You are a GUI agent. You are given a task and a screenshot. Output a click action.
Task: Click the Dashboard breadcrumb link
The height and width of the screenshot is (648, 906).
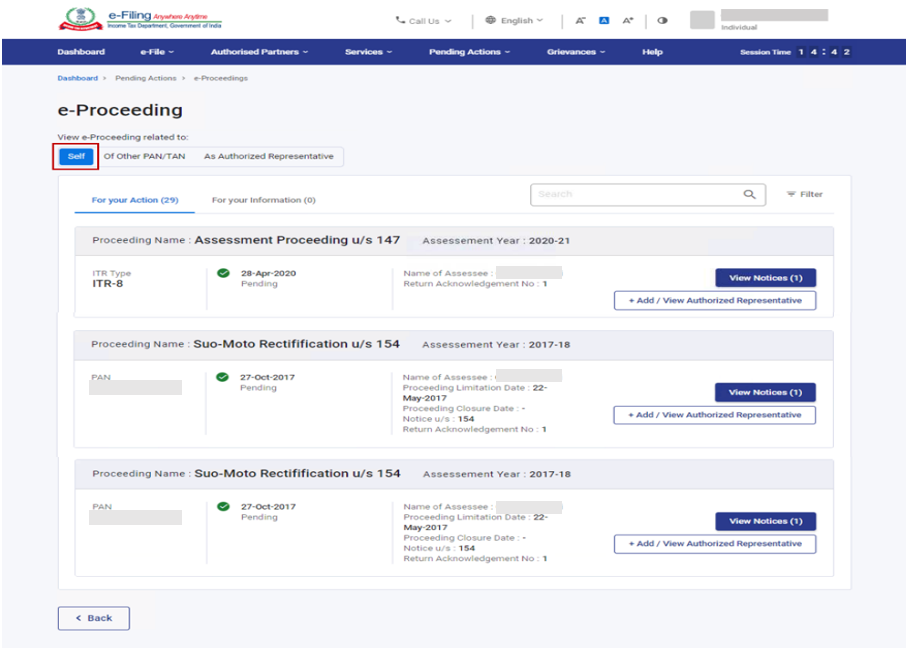click(77, 78)
